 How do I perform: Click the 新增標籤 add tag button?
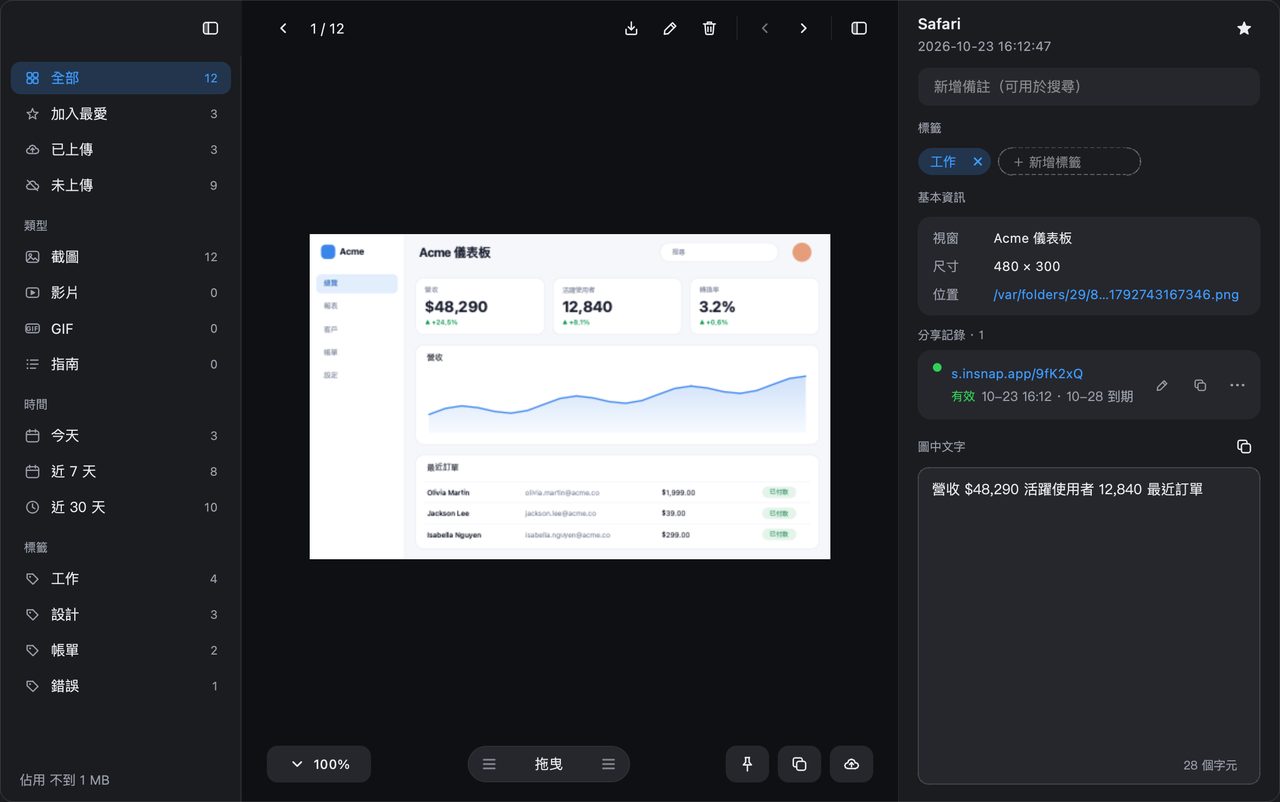[1069, 161]
